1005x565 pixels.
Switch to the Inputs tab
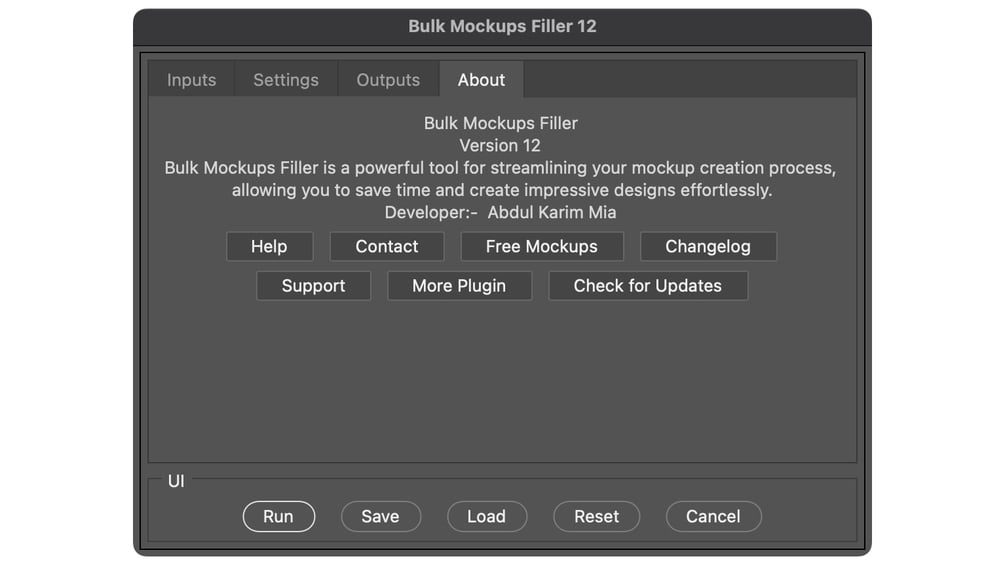point(191,80)
